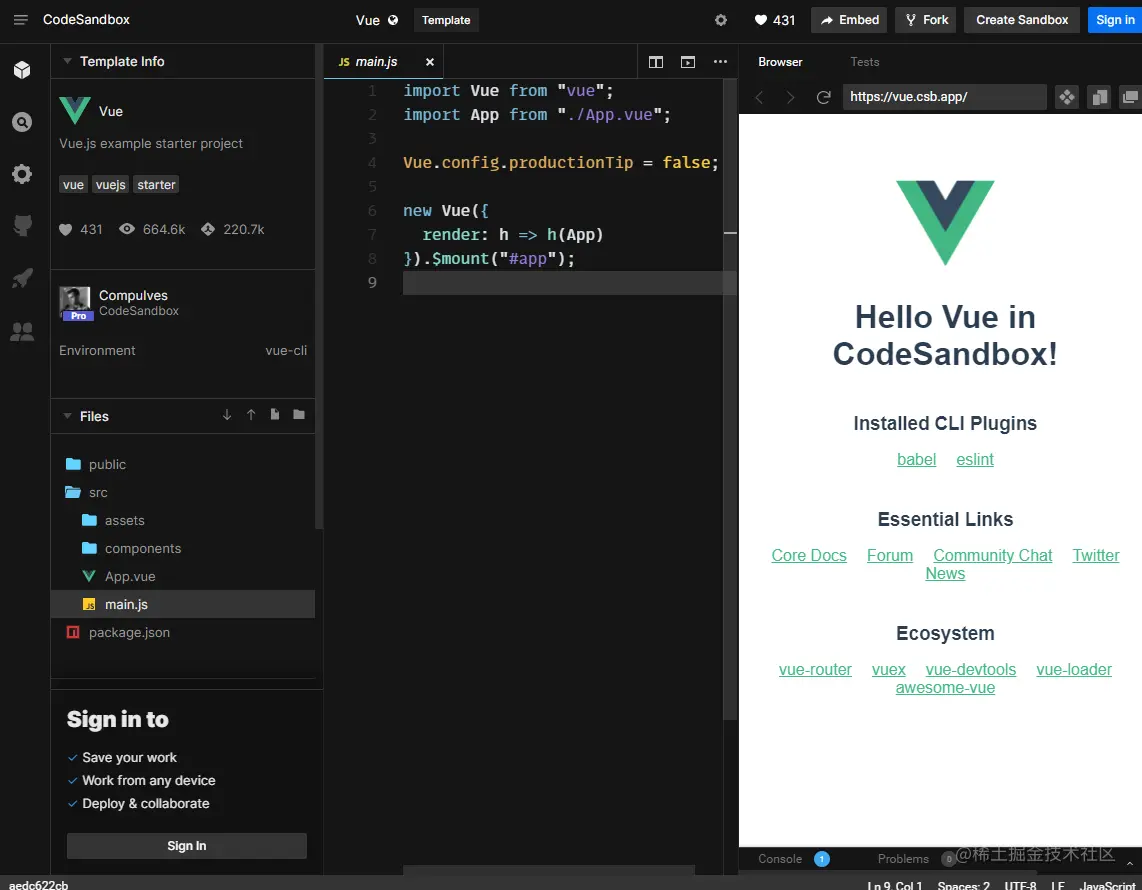Switch to the Tests tab
The image size is (1142, 890).
click(865, 62)
